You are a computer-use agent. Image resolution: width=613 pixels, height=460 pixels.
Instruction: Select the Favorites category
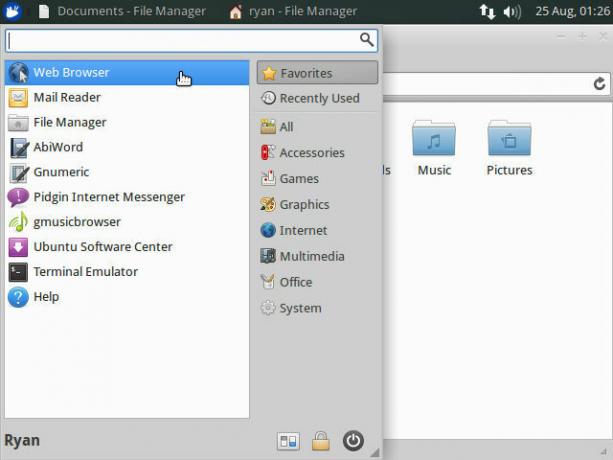pyautogui.click(x=317, y=73)
